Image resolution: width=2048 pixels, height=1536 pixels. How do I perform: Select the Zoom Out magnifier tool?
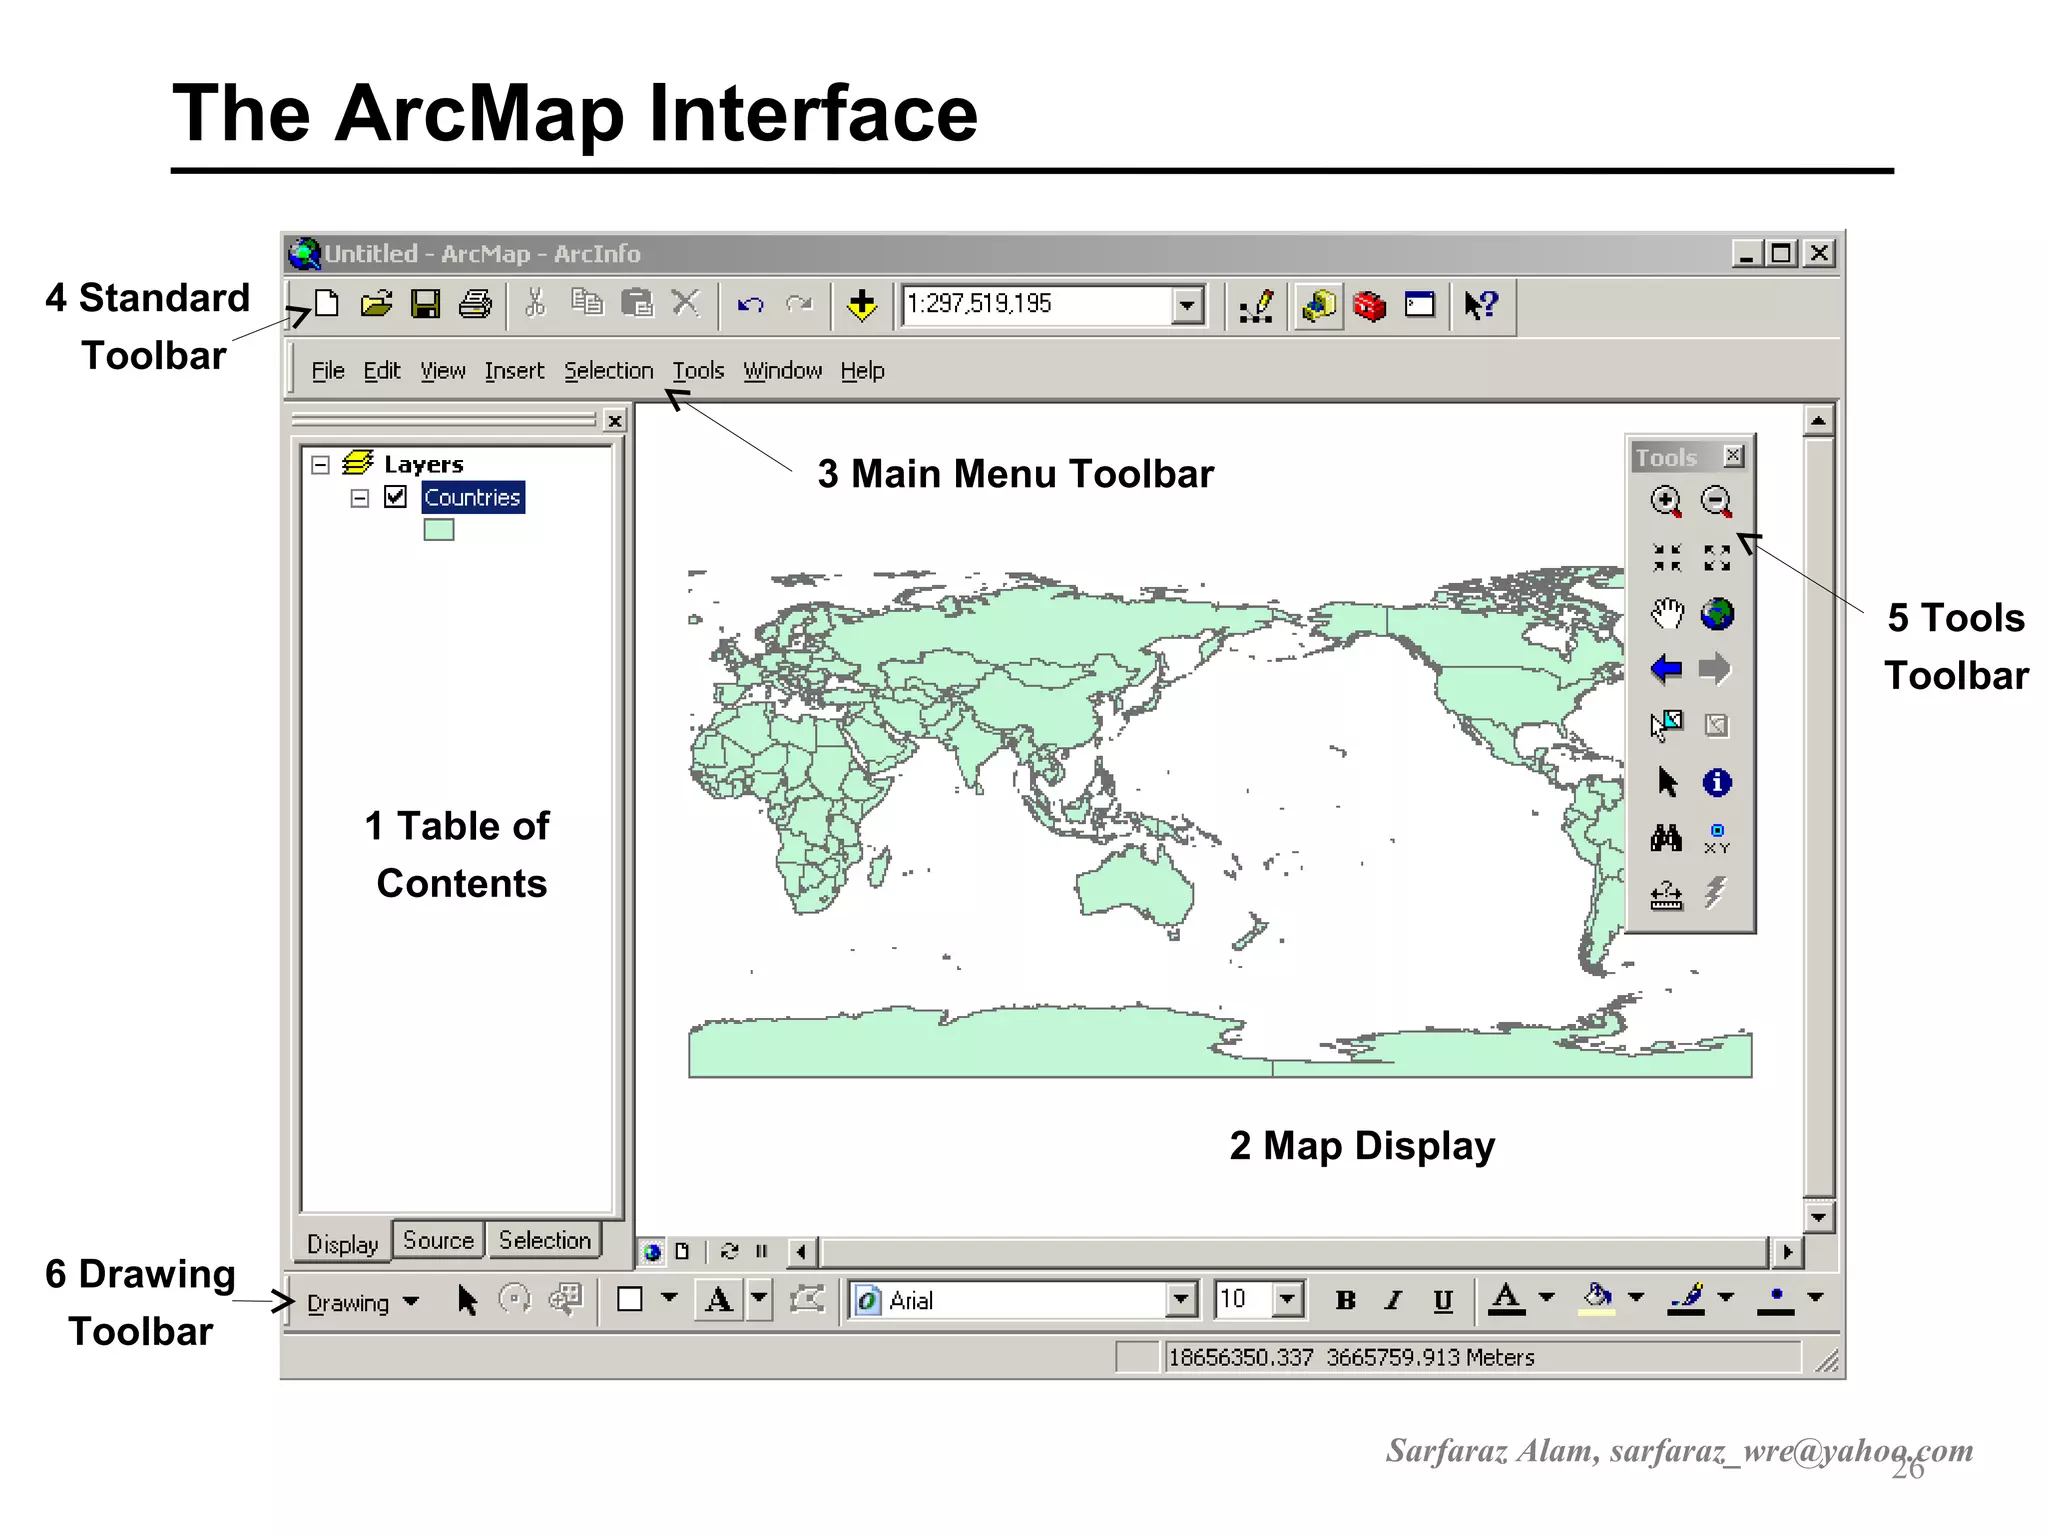pos(1717,502)
